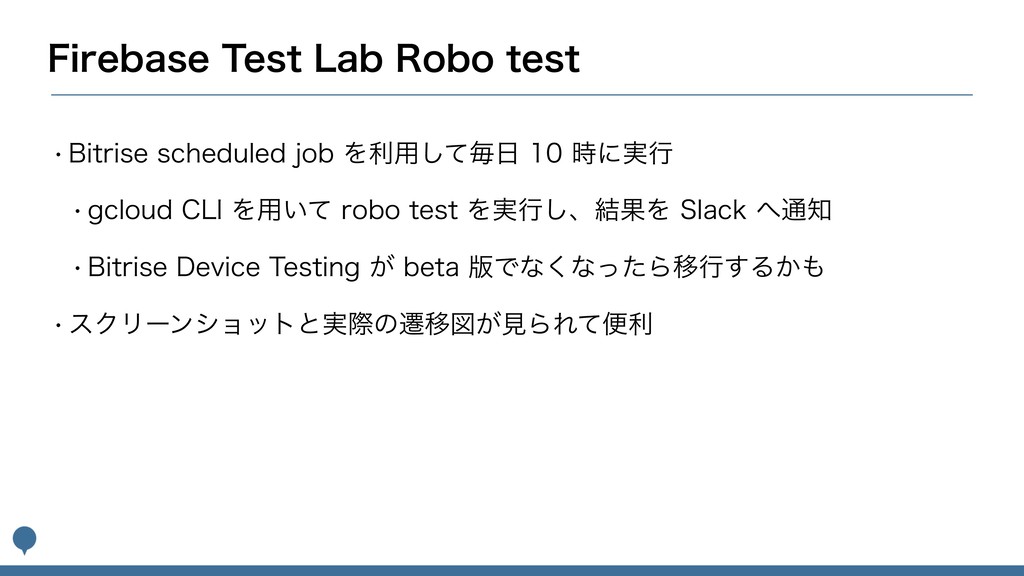Click the slide title Firebase Test Lab Robo test
Image resolution: width=1024 pixels, height=576 pixels.
pyautogui.click(x=314, y=58)
